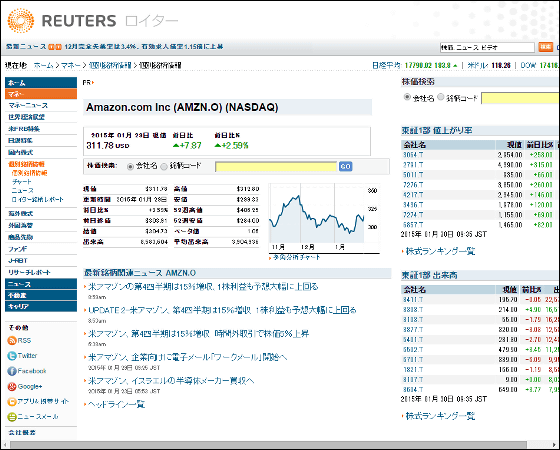
Task: Open ニュース submenu under 個別銘柄情報
Action: (x=22, y=191)
